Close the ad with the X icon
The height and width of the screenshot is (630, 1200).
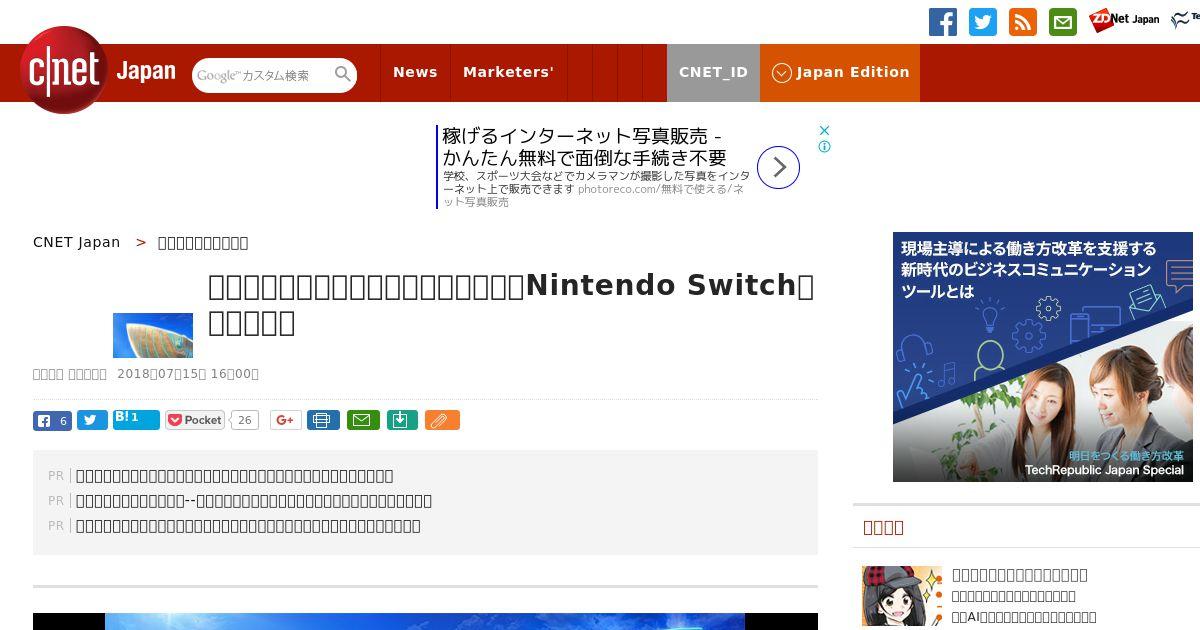pos(824,130)
